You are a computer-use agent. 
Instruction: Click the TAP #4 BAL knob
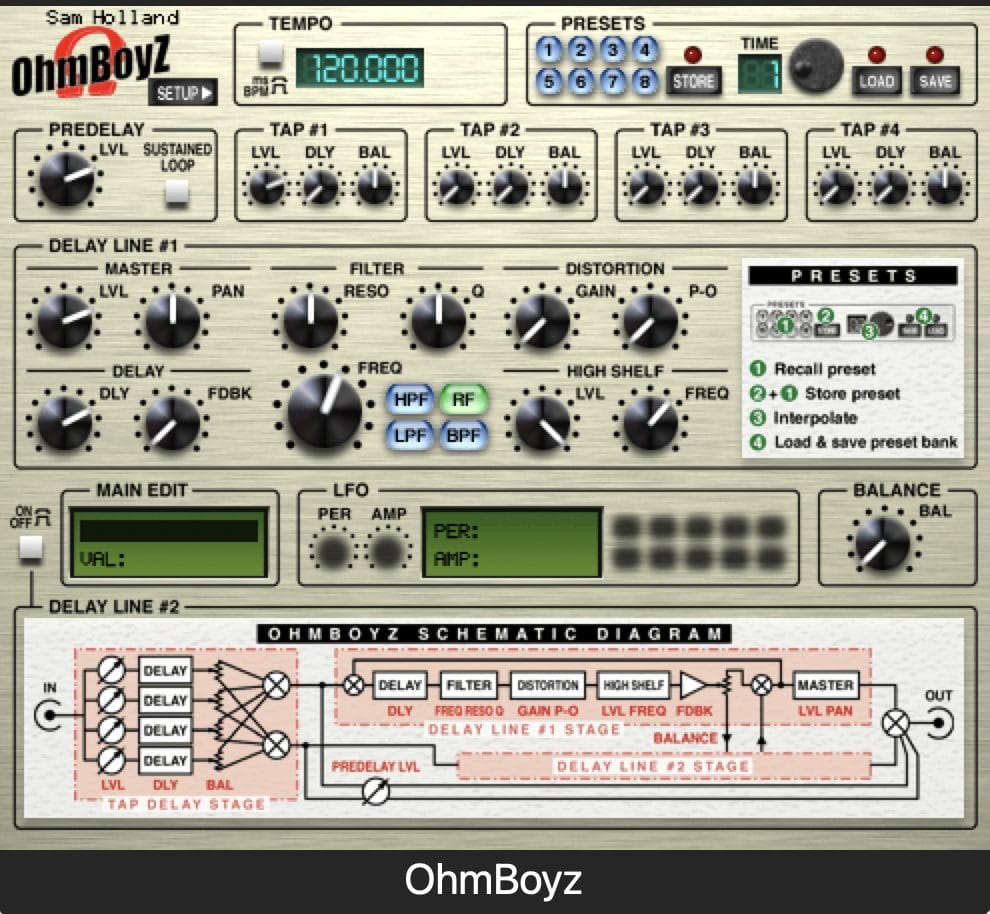pyautogui.click(x=945, y=187)
